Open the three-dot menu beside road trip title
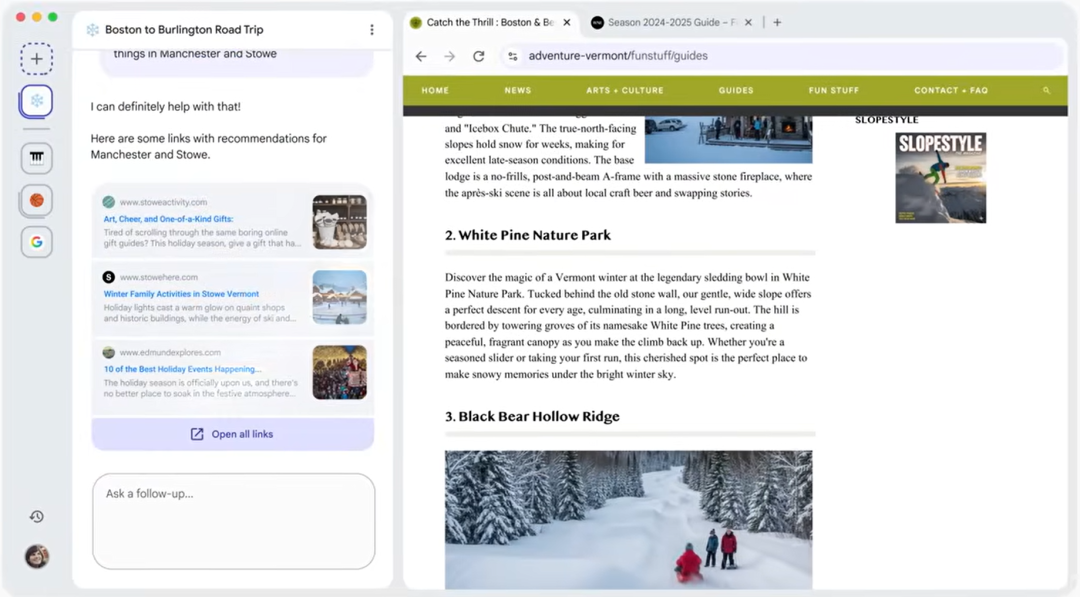 pyautogui.click(x=372, y=30)
